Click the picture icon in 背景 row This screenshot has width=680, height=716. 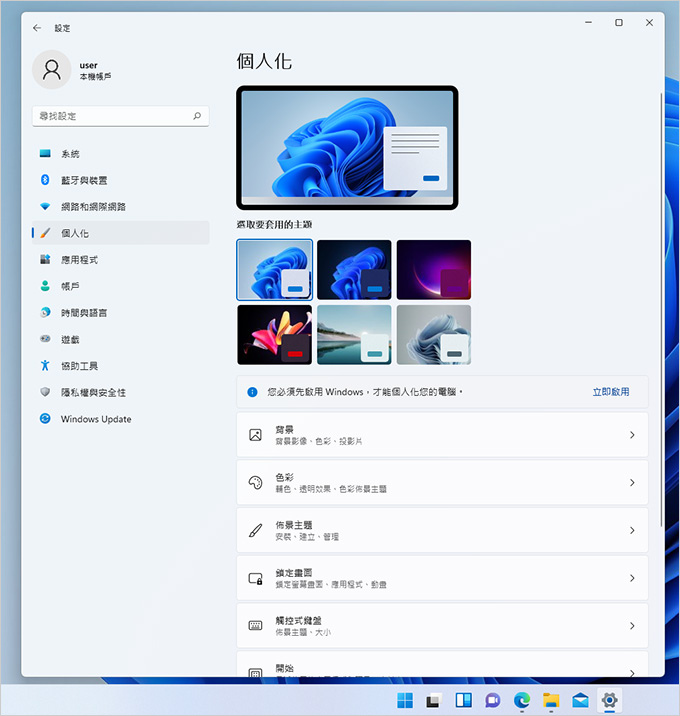(255, 435)
